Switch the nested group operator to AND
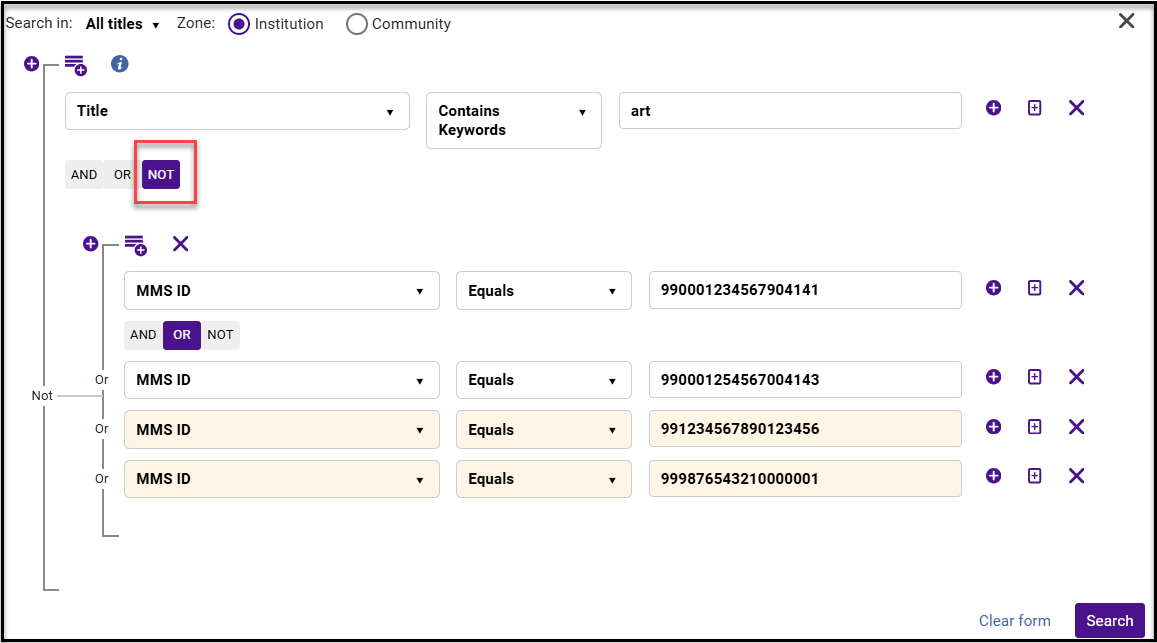Screen dimensions: 1157x643 click(143, 335)
